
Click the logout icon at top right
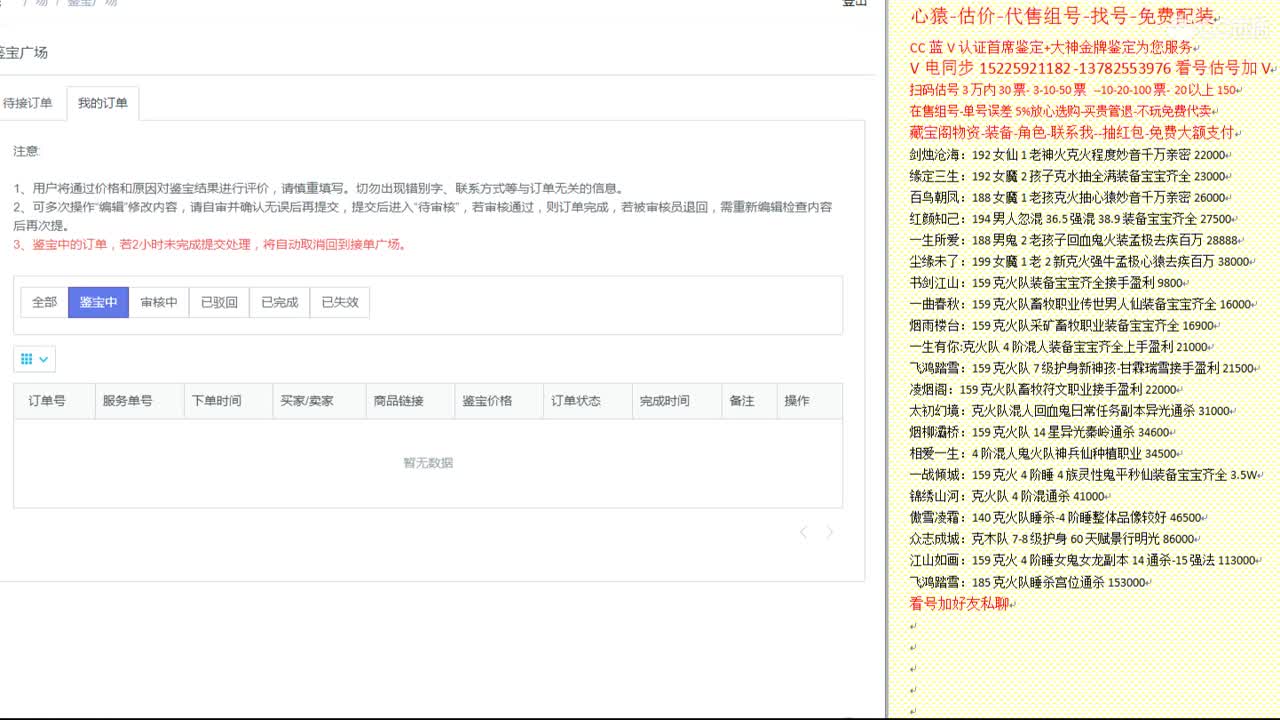point(854,4)
